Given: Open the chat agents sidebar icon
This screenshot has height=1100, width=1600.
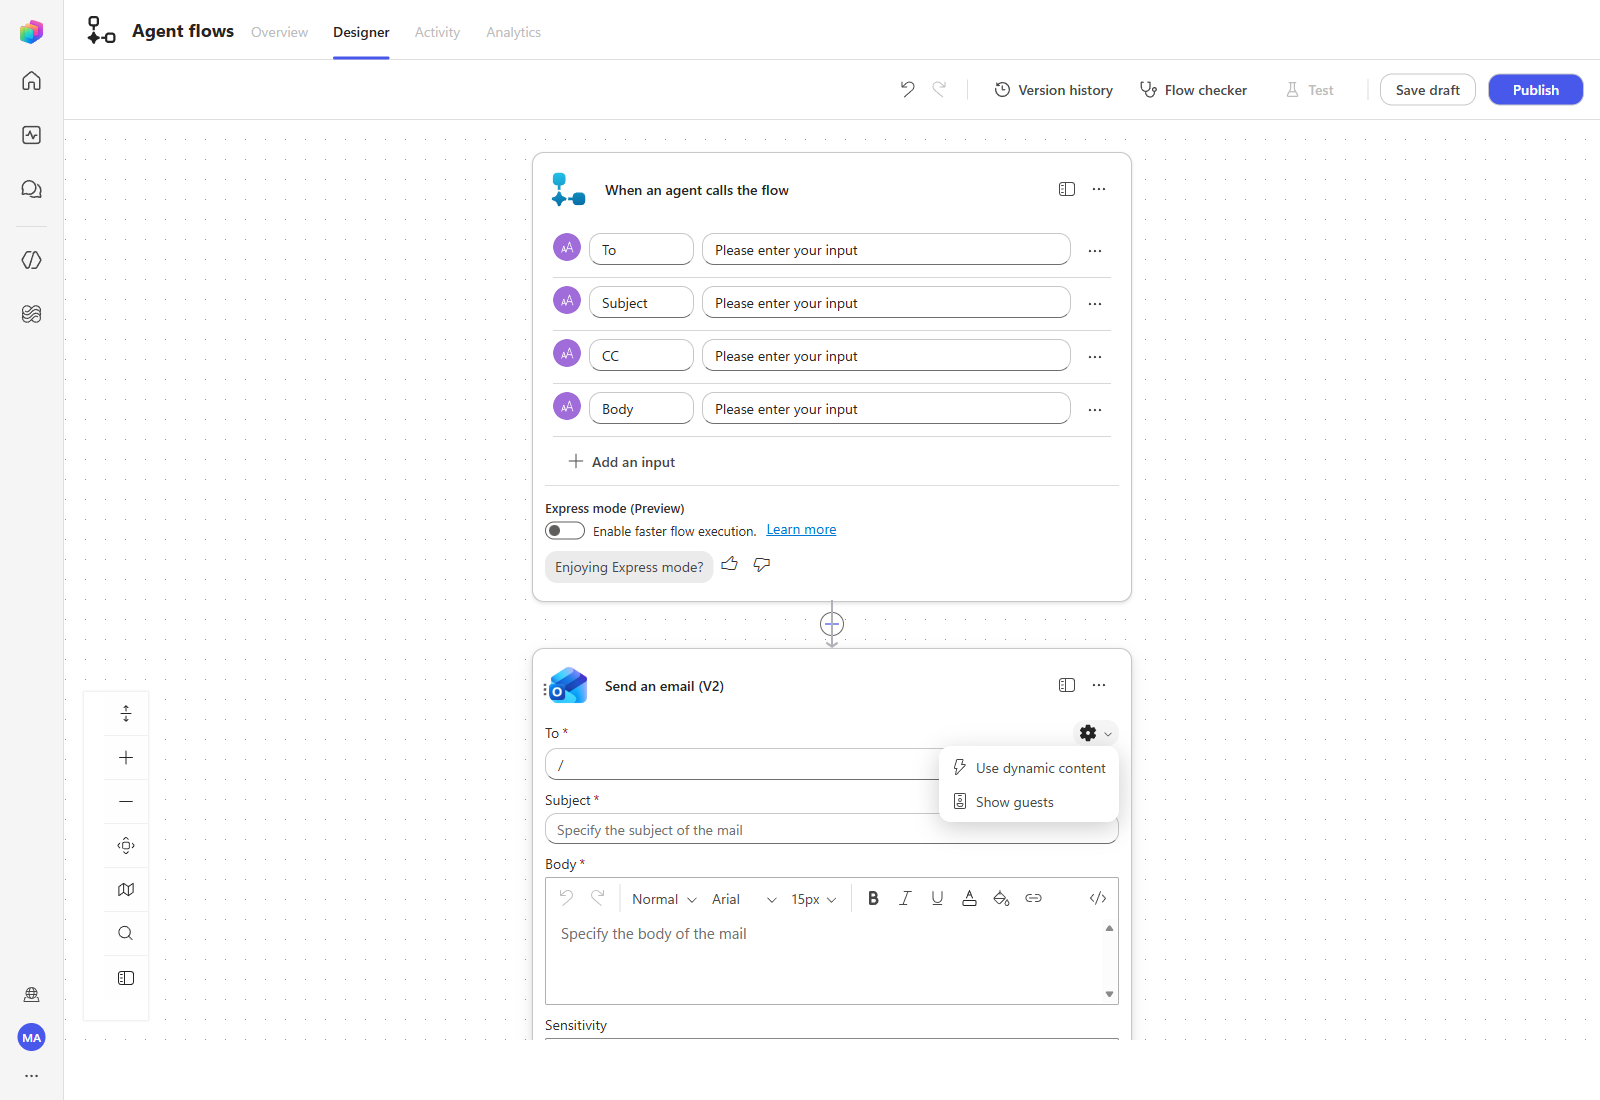Looking at the screenshot, I should pos(31,189).
